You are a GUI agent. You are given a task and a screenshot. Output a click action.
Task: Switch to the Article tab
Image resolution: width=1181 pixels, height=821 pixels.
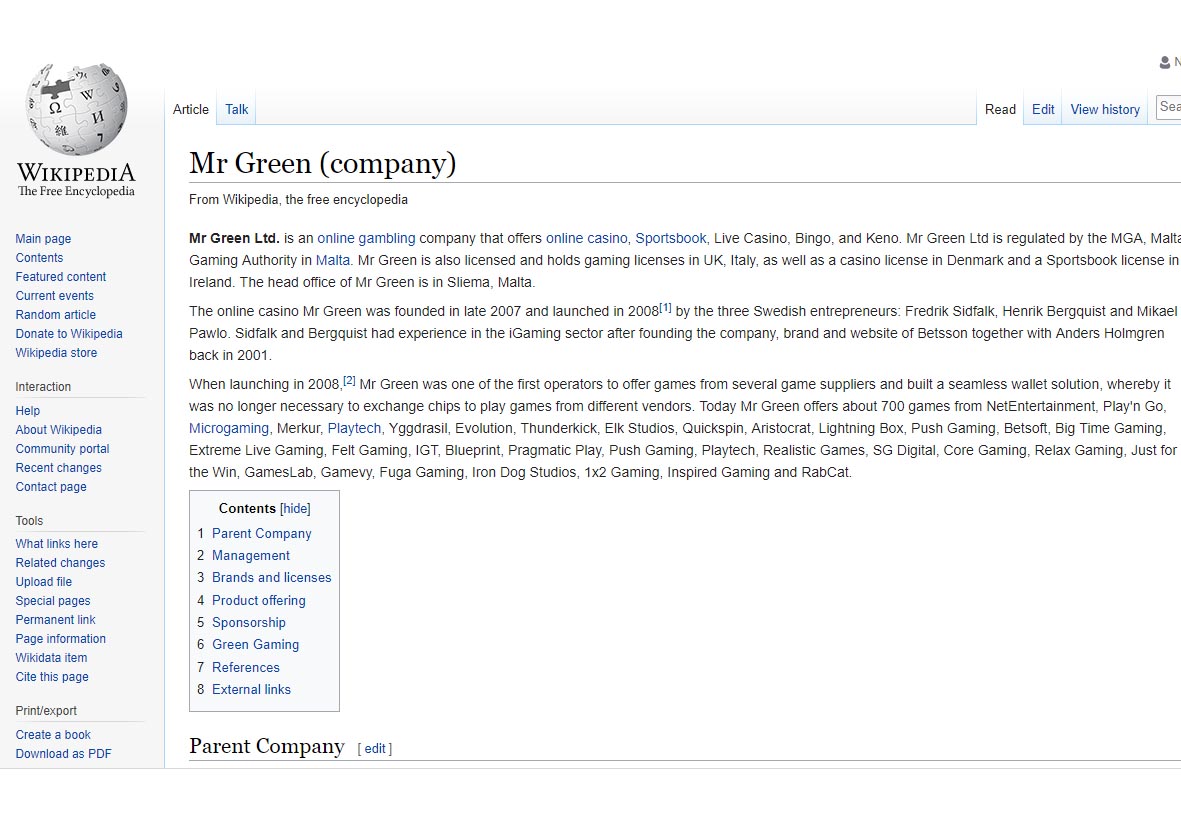click(x=191, y=109)
